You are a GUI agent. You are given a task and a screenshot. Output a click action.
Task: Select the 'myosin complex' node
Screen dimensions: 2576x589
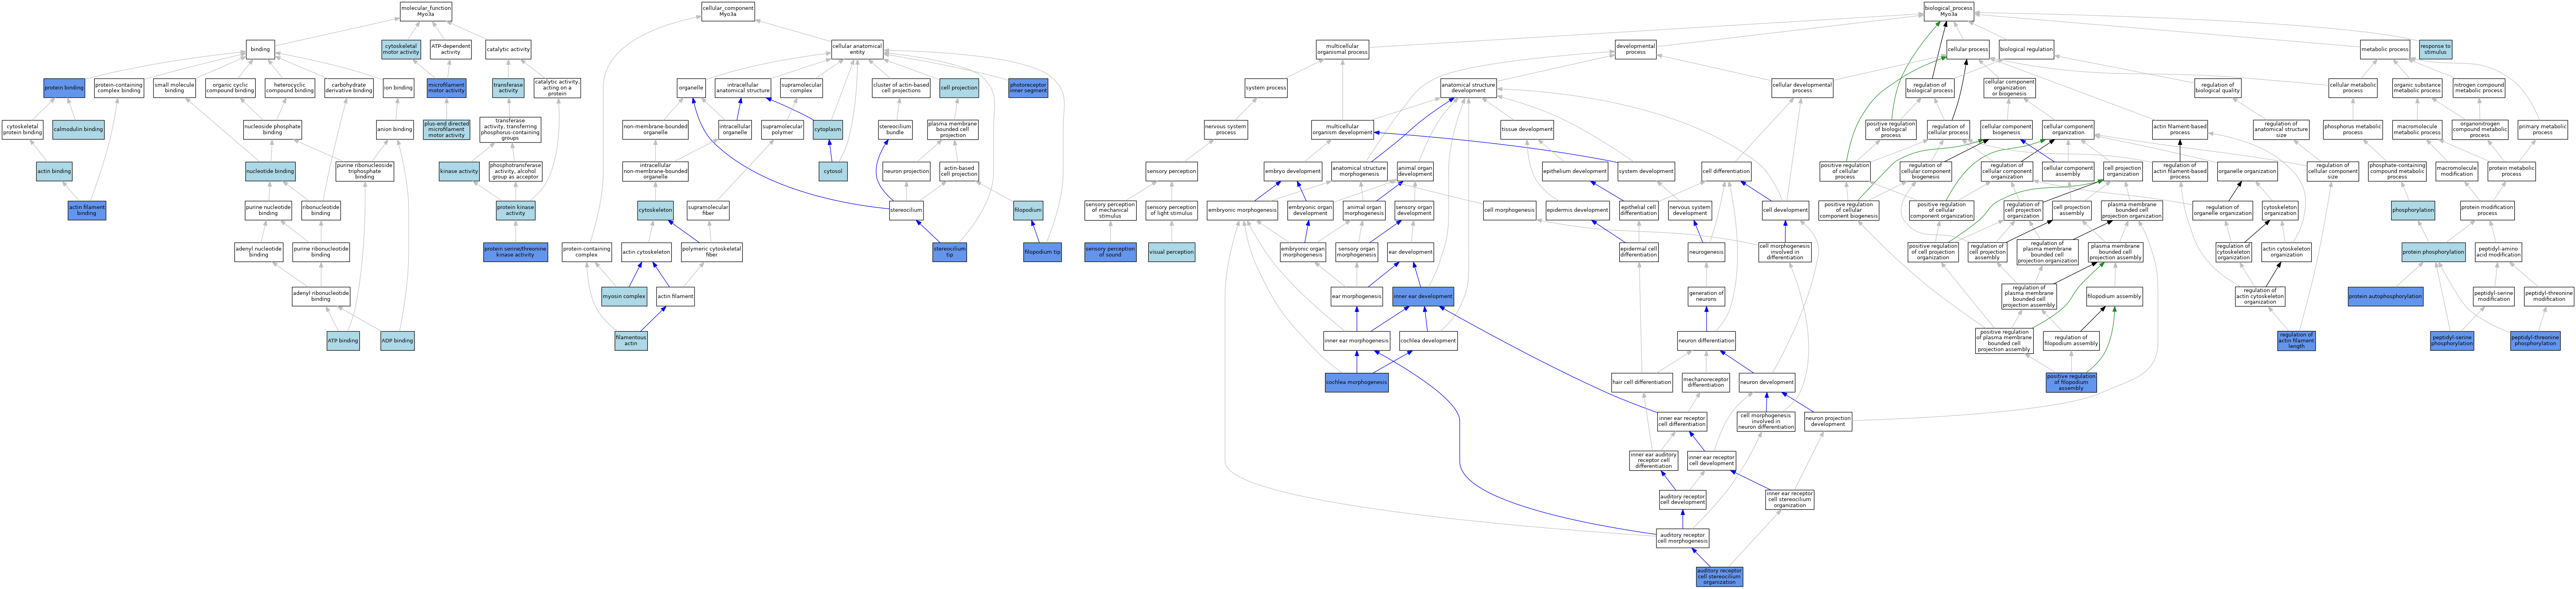[624, 296]
